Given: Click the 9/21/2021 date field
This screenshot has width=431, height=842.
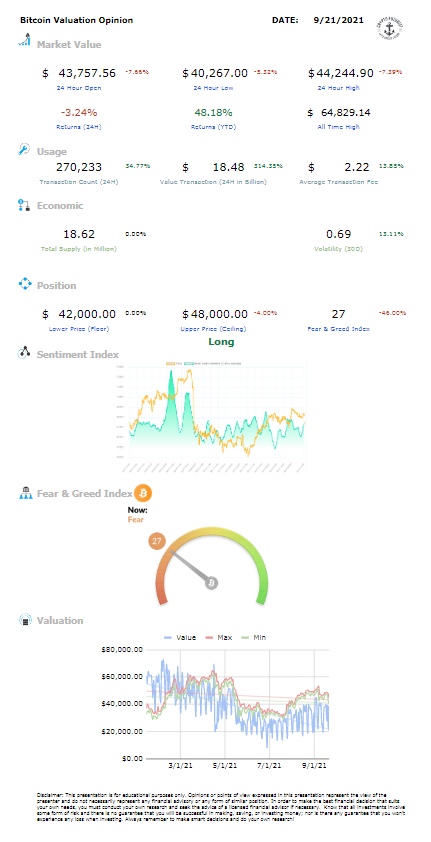Looking at the screenshot, I should (x=338, y=20).
